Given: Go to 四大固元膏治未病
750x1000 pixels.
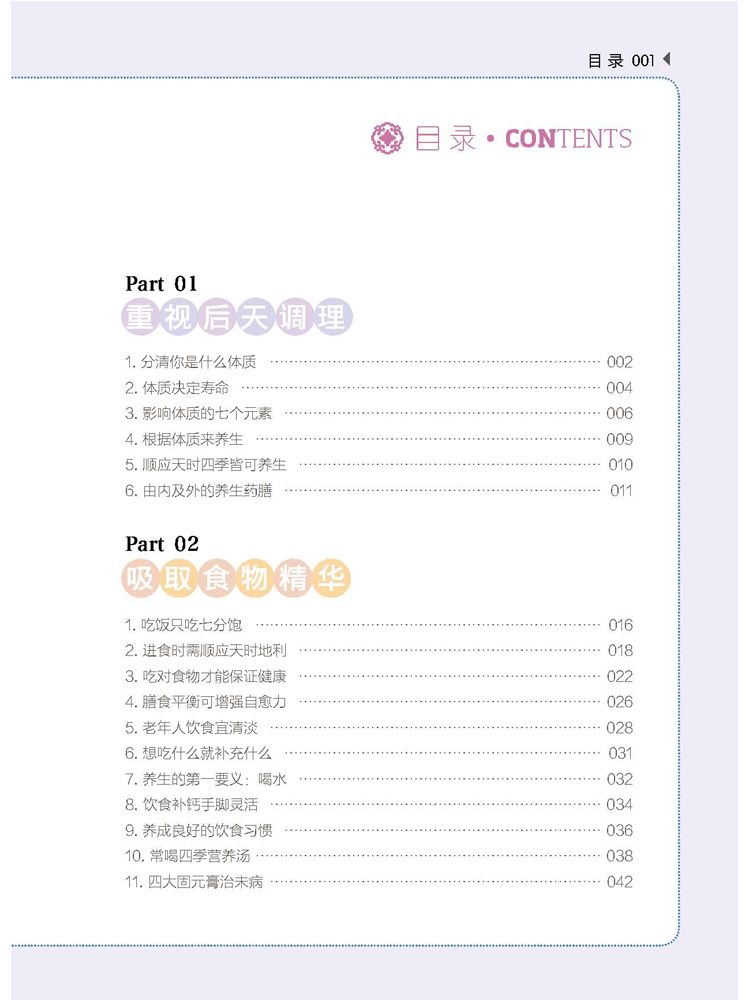Looking at the screenshot, I should 199,881.
